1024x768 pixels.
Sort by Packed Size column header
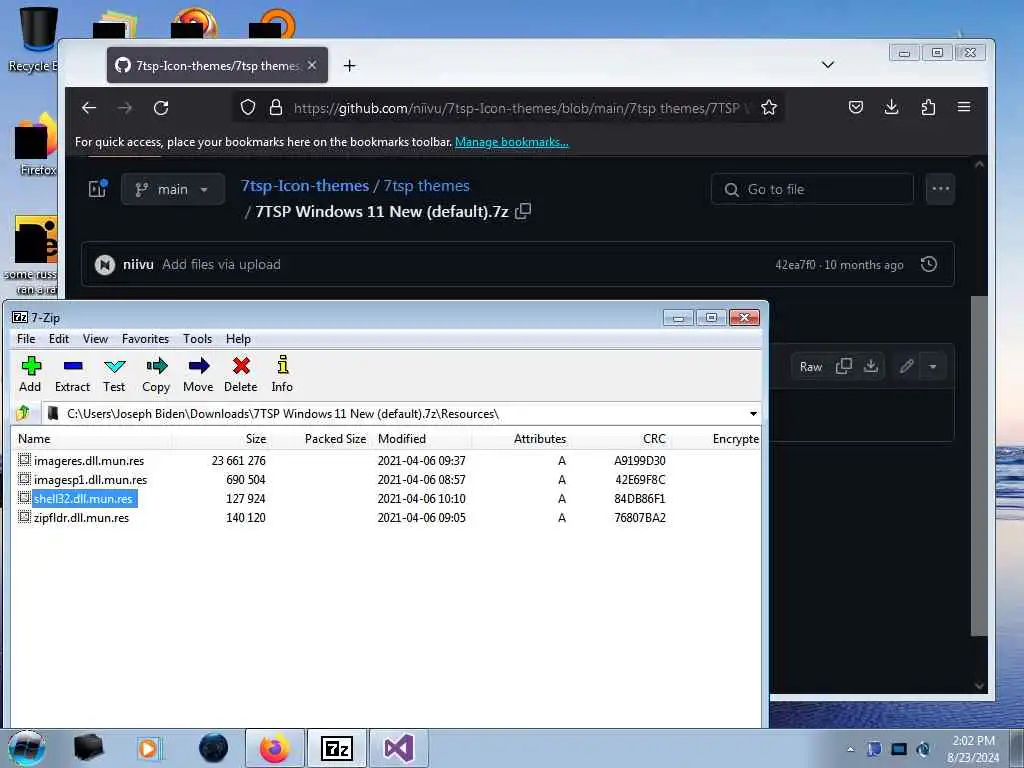pyautogui.click(x=322, y=439)
